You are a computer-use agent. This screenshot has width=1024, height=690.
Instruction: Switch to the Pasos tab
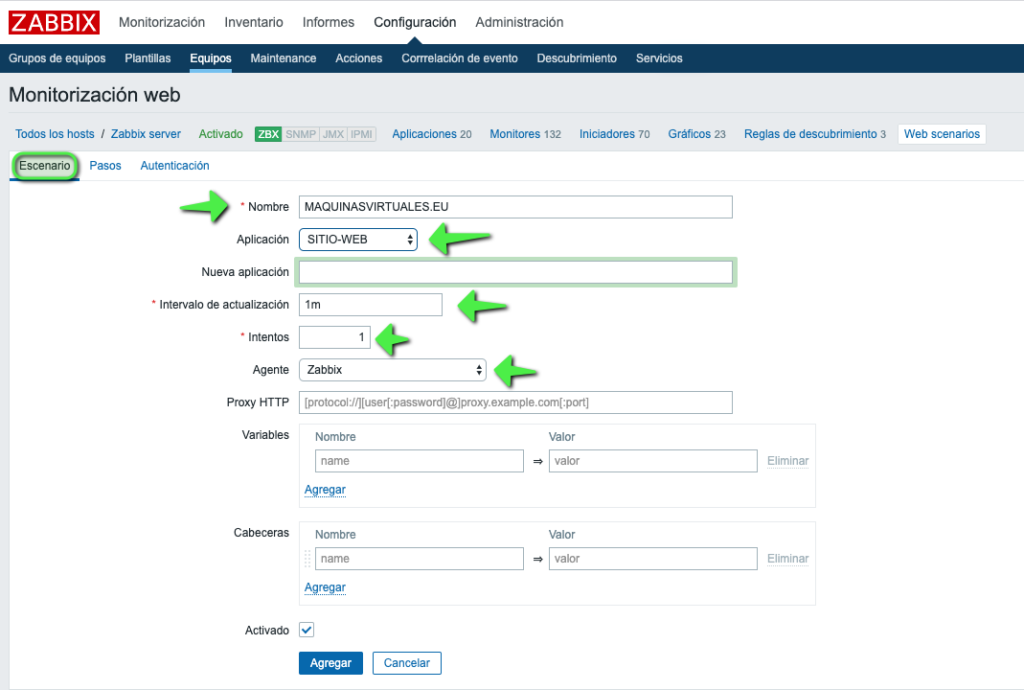(105, 166)
